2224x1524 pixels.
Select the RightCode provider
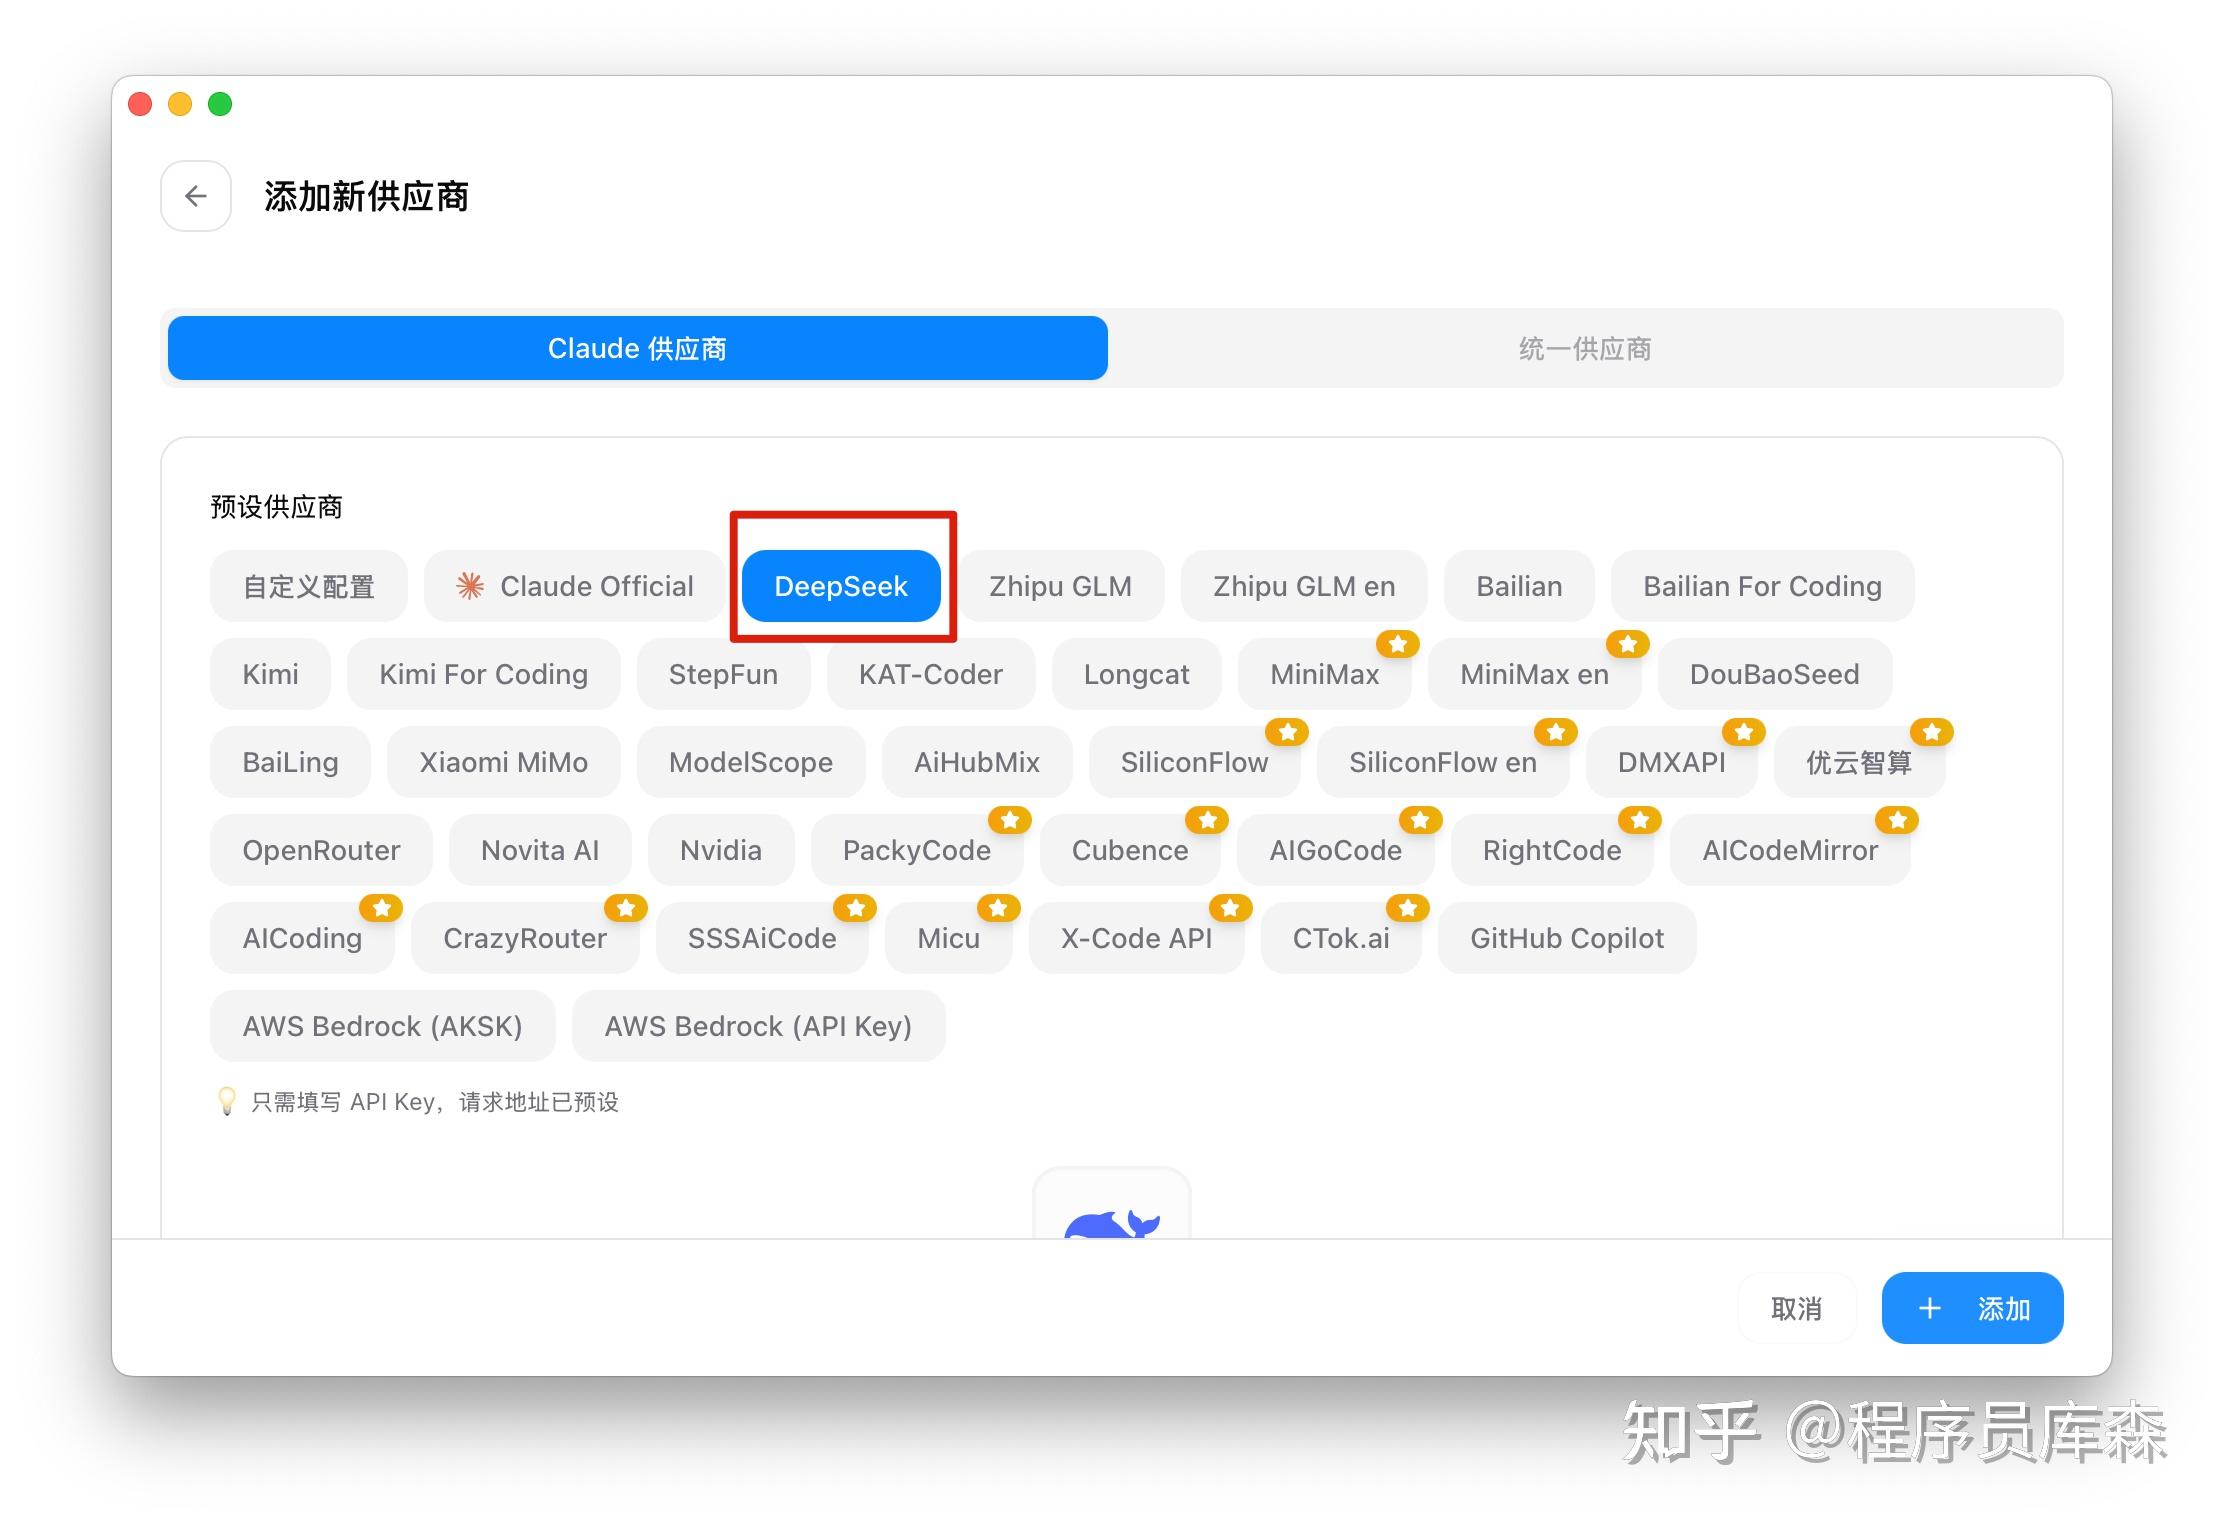tap(1552, 850)
